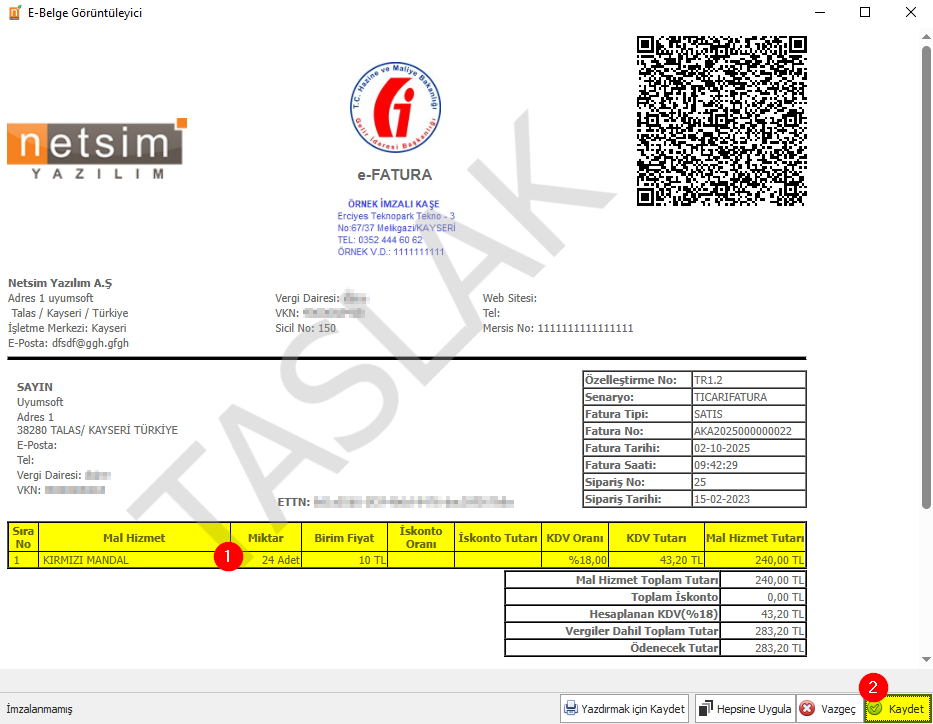
Task: Click the scrollbar up arrow
Action: [924, 34]
